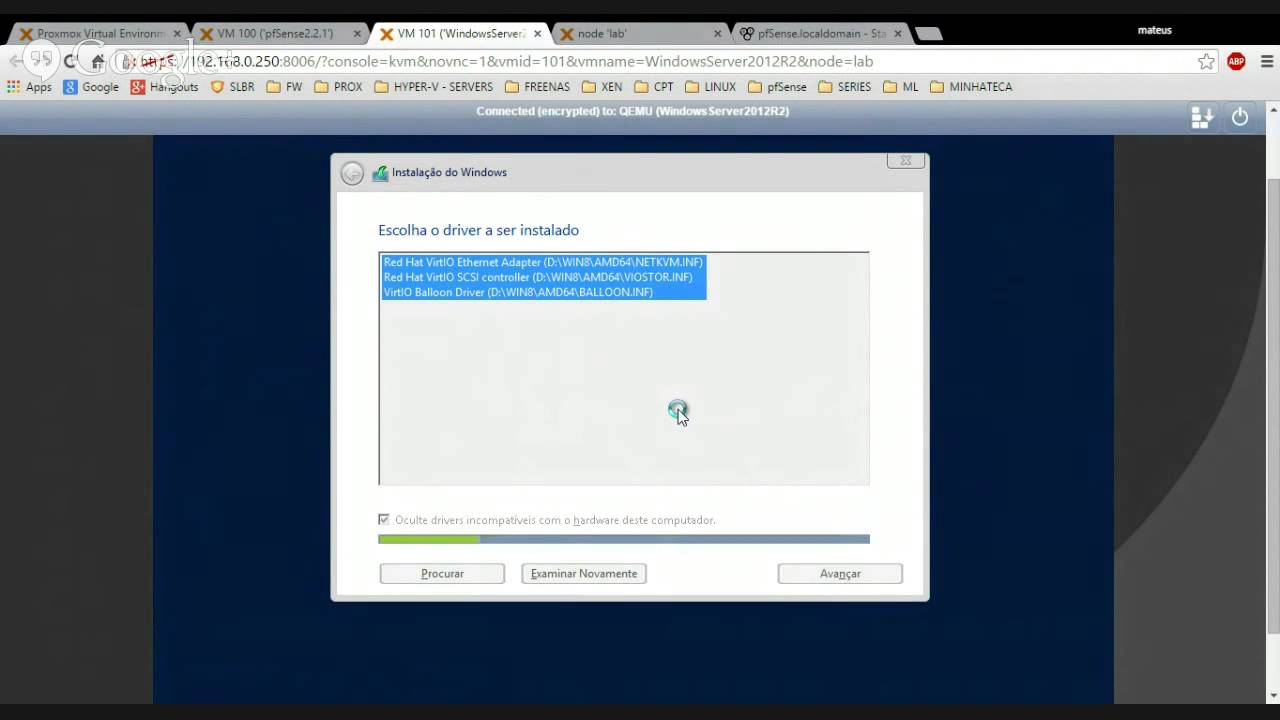This screenshot has height=720, width=1280.
Task: Select VirtIO Balloon Driver entry
Action: 543,292
